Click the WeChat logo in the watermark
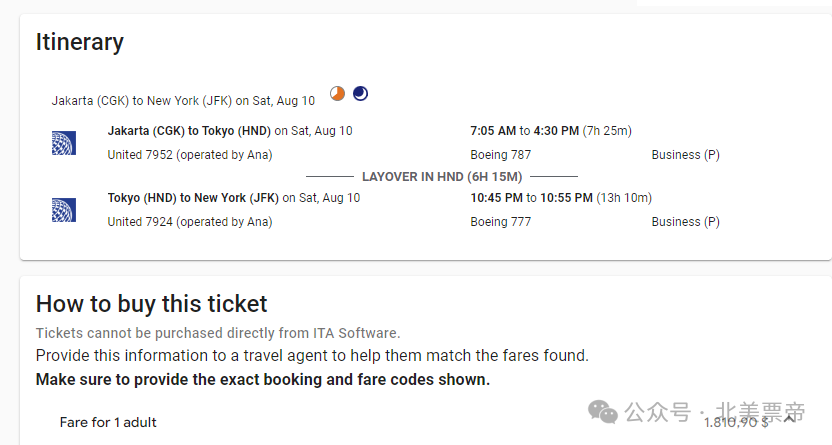Screen dimensions: 832x445 (x=603, y=412)
